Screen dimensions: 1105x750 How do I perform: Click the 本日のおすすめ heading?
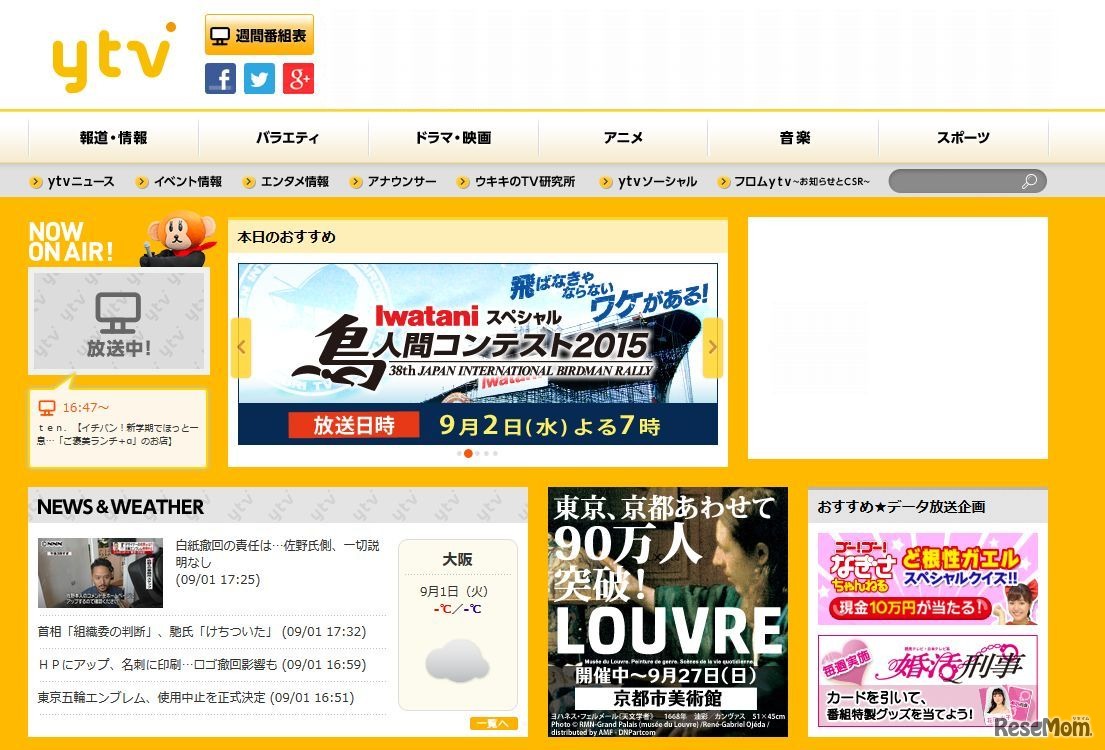click(286, 237)
